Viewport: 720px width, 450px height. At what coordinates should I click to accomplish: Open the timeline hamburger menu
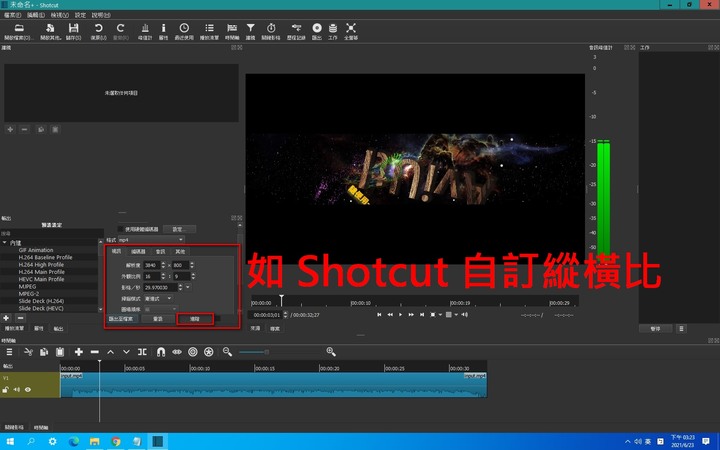click(x=9, y=352)
